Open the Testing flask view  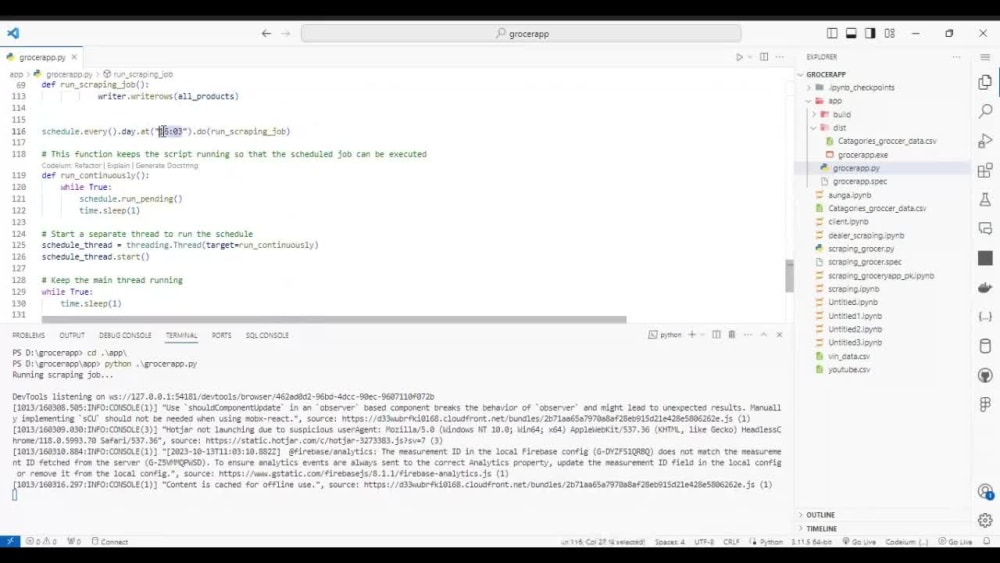tap(985, 200)
